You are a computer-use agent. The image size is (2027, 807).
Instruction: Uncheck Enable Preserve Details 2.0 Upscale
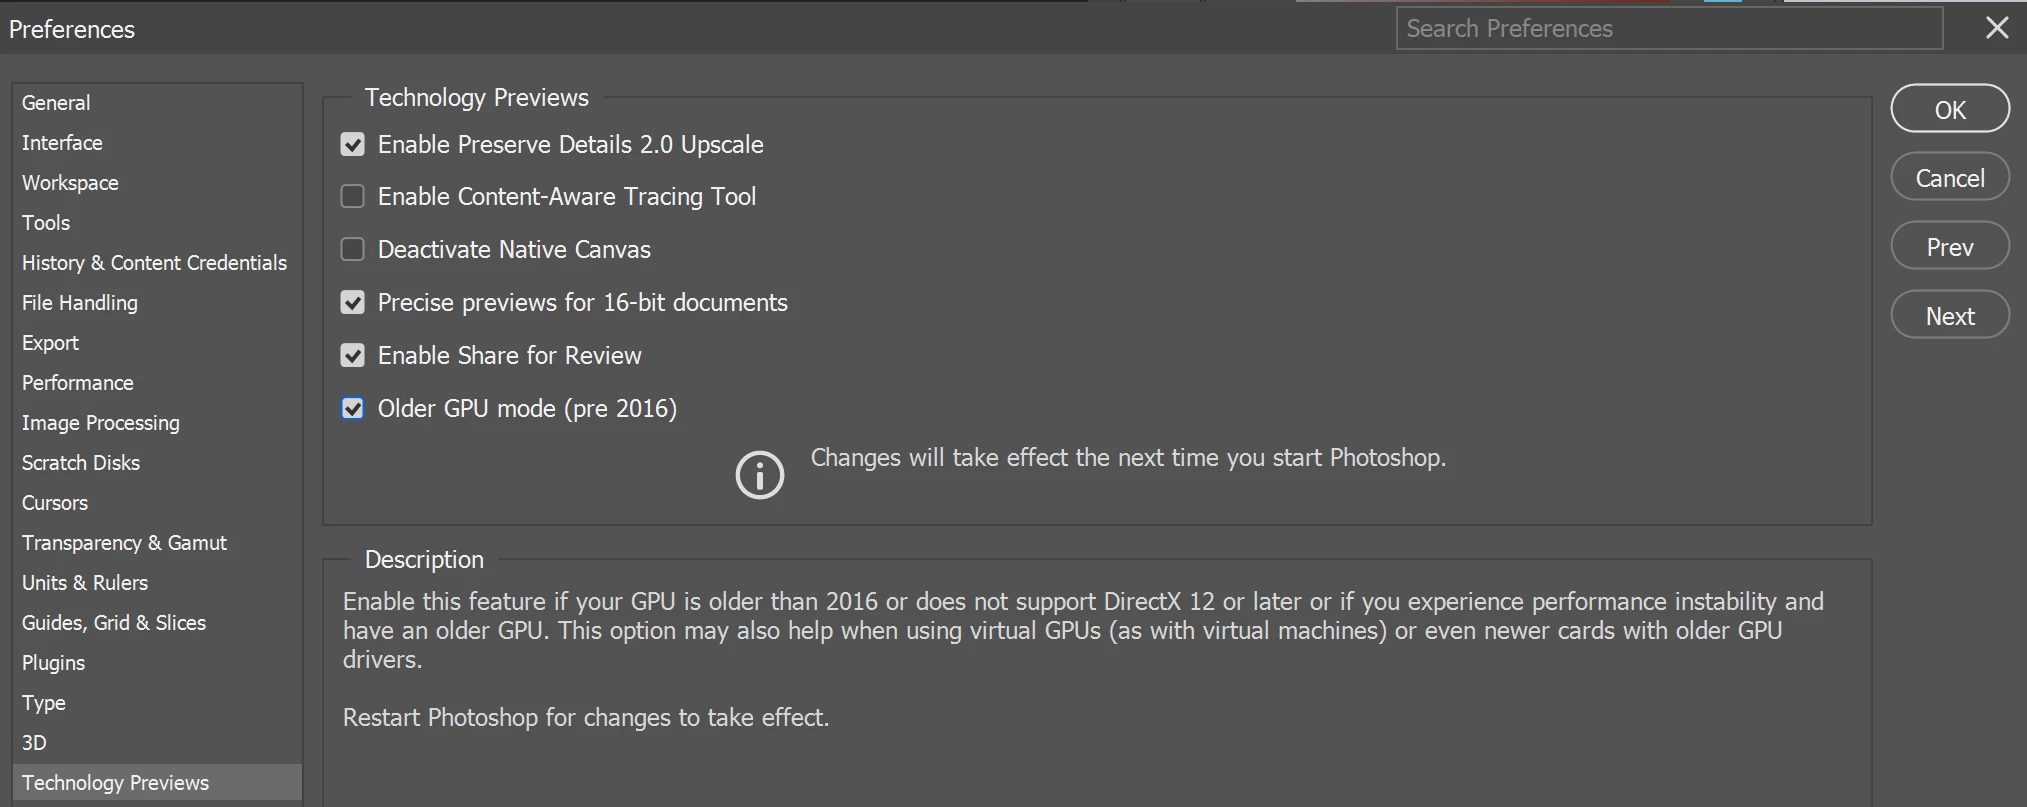click(x=353, y=145)
